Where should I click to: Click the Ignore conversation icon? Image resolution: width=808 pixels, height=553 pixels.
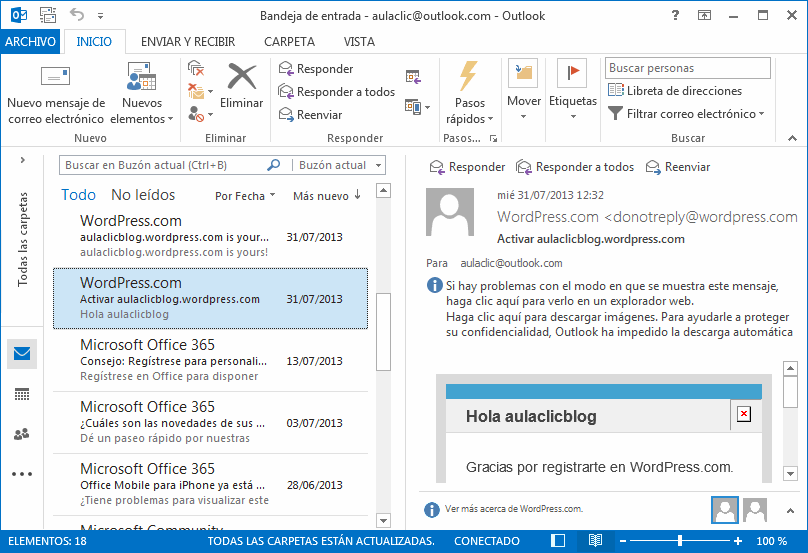196,69
